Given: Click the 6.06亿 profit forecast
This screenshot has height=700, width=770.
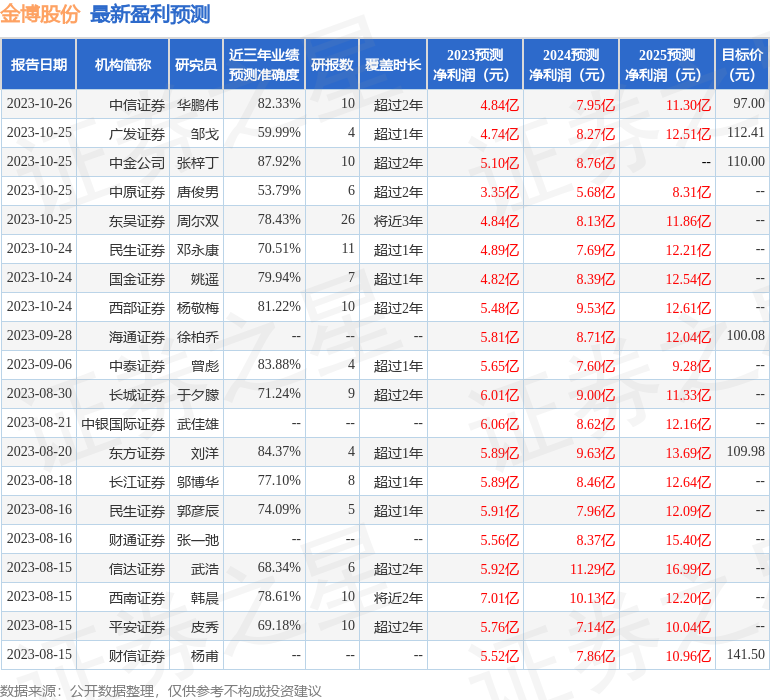Looking at the screenshot, I should 499,424.
